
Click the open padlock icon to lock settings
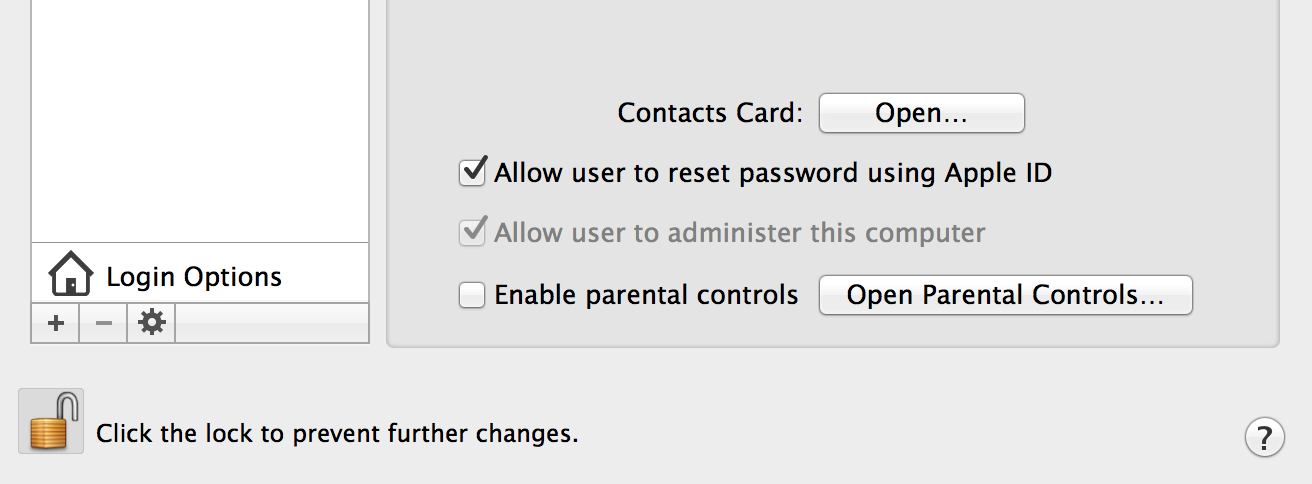point(51,421)
